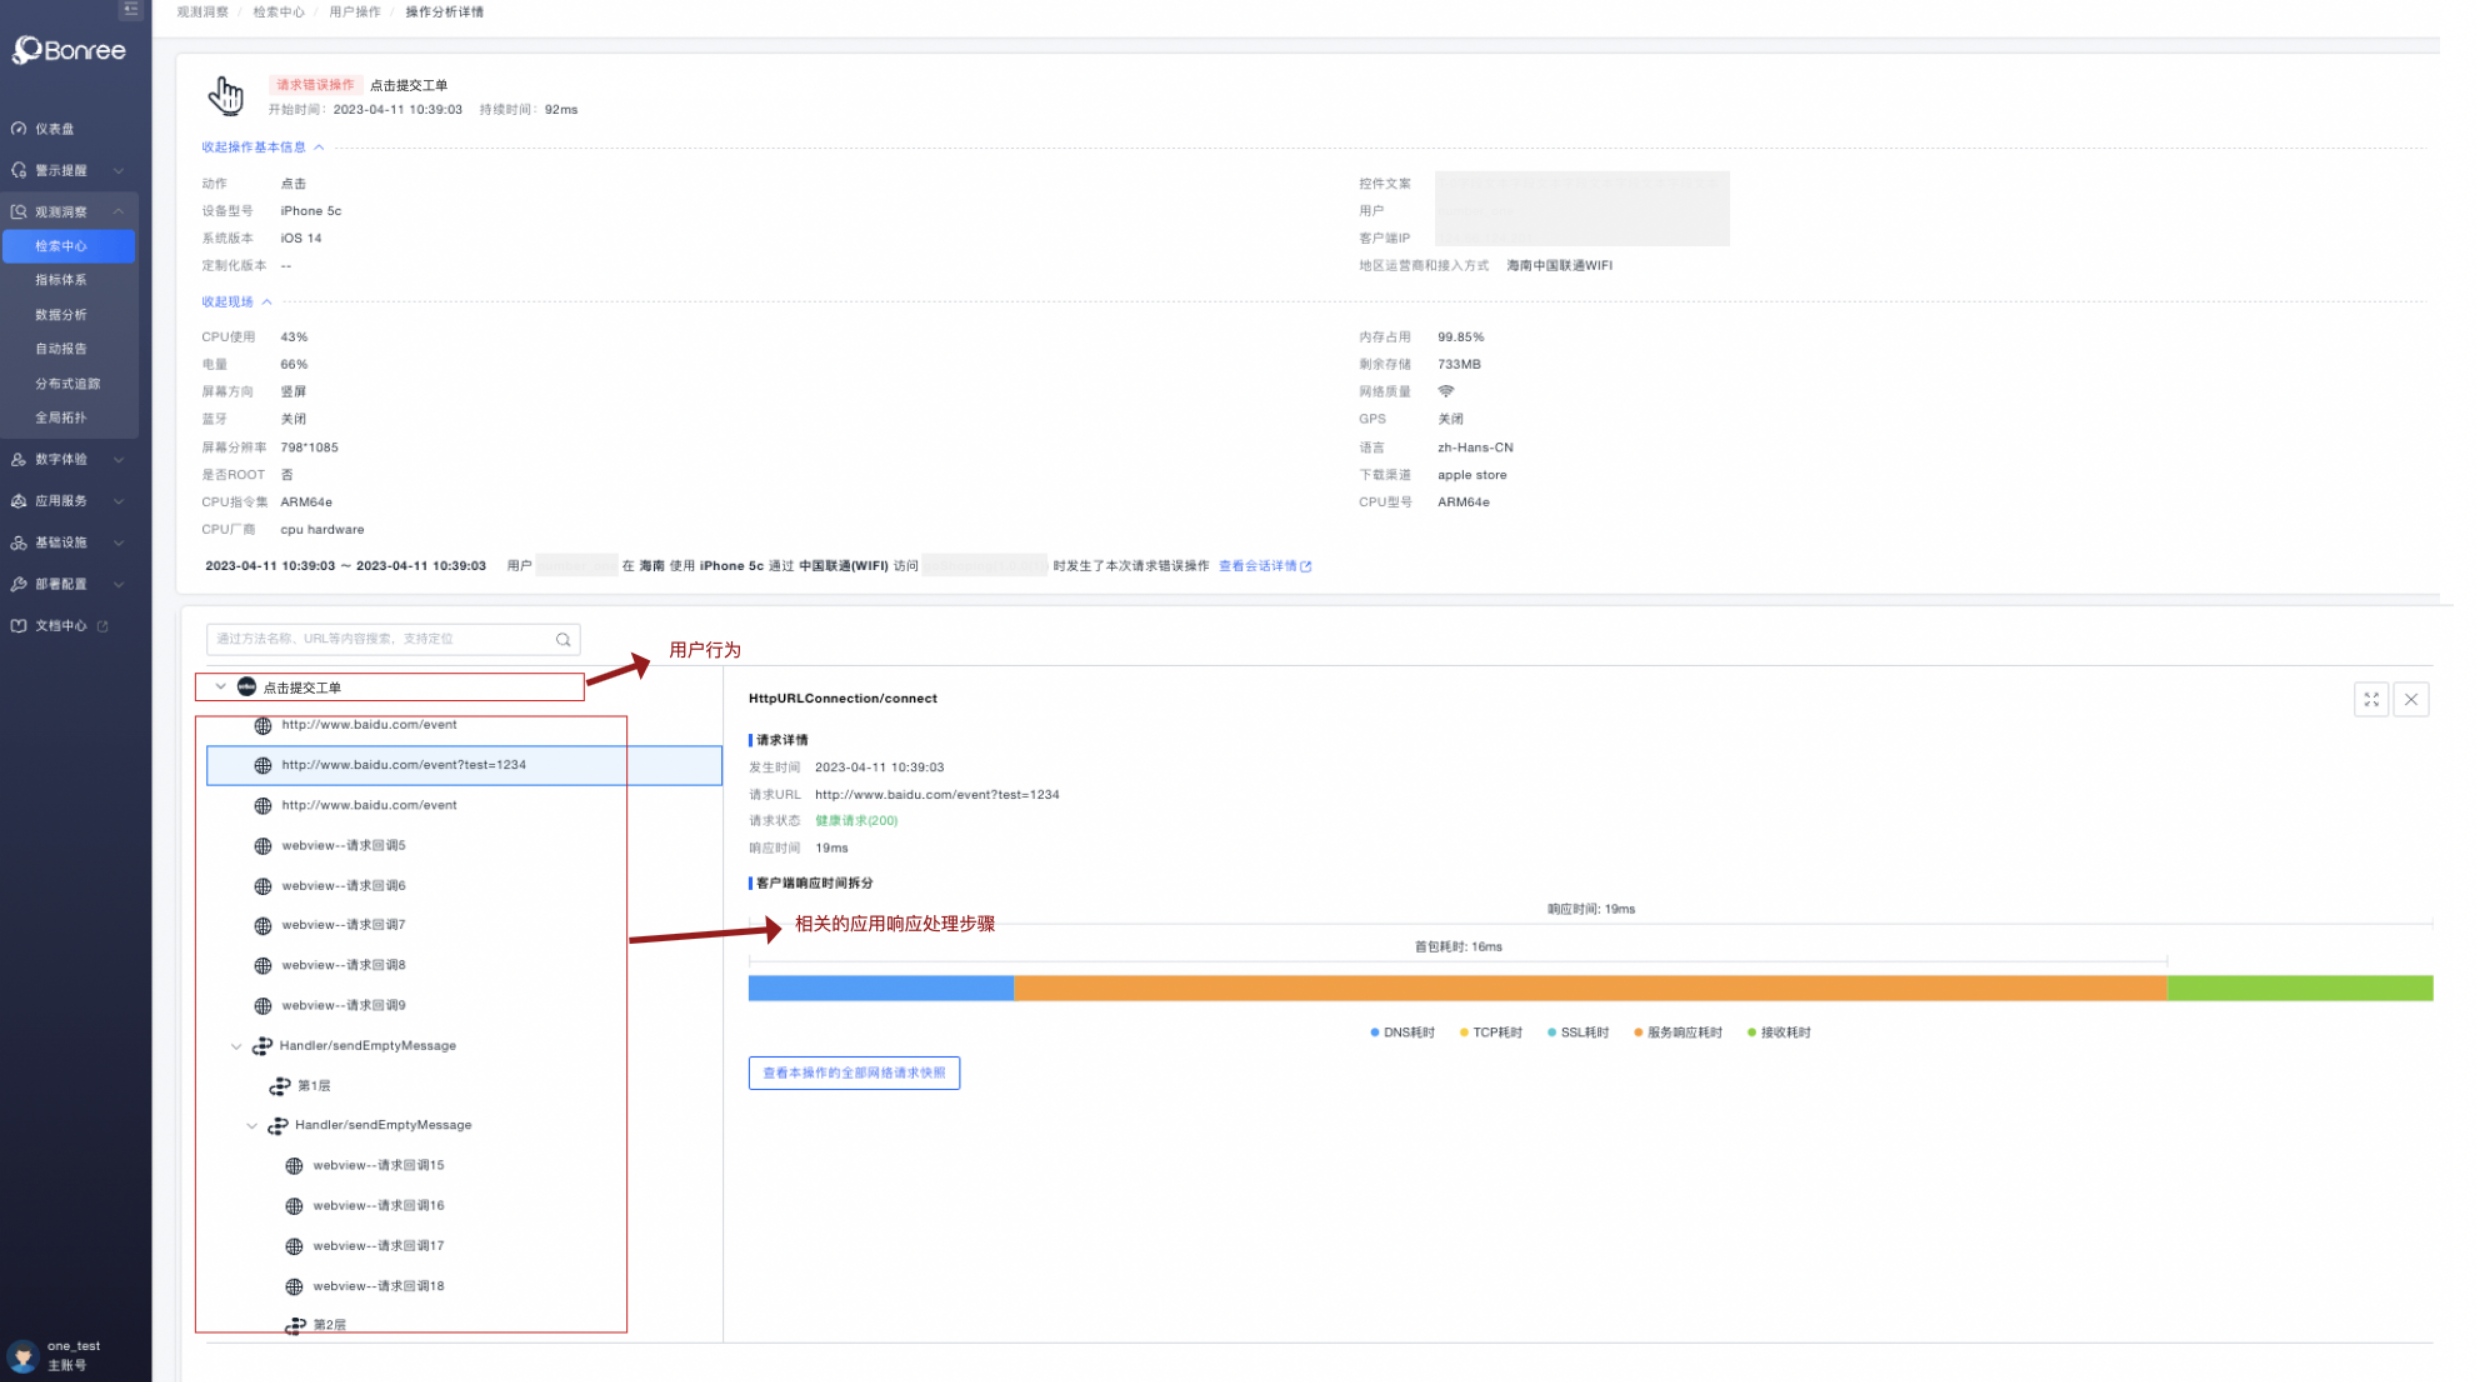Viewport: 2477px width, 1382px height.
Task: Open the 指标体系 sidebar item
Action: point(61,280)
